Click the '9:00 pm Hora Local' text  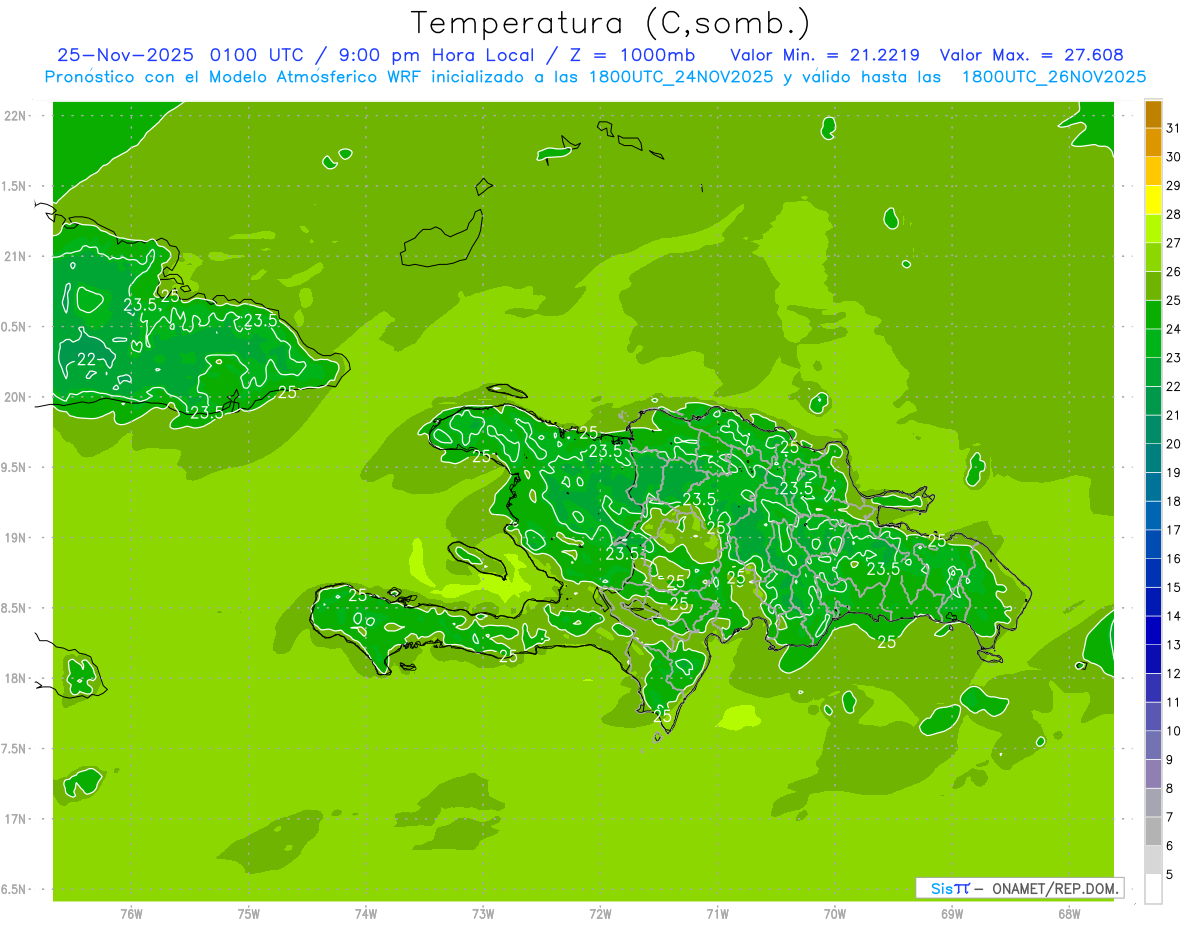pos(438,55)
